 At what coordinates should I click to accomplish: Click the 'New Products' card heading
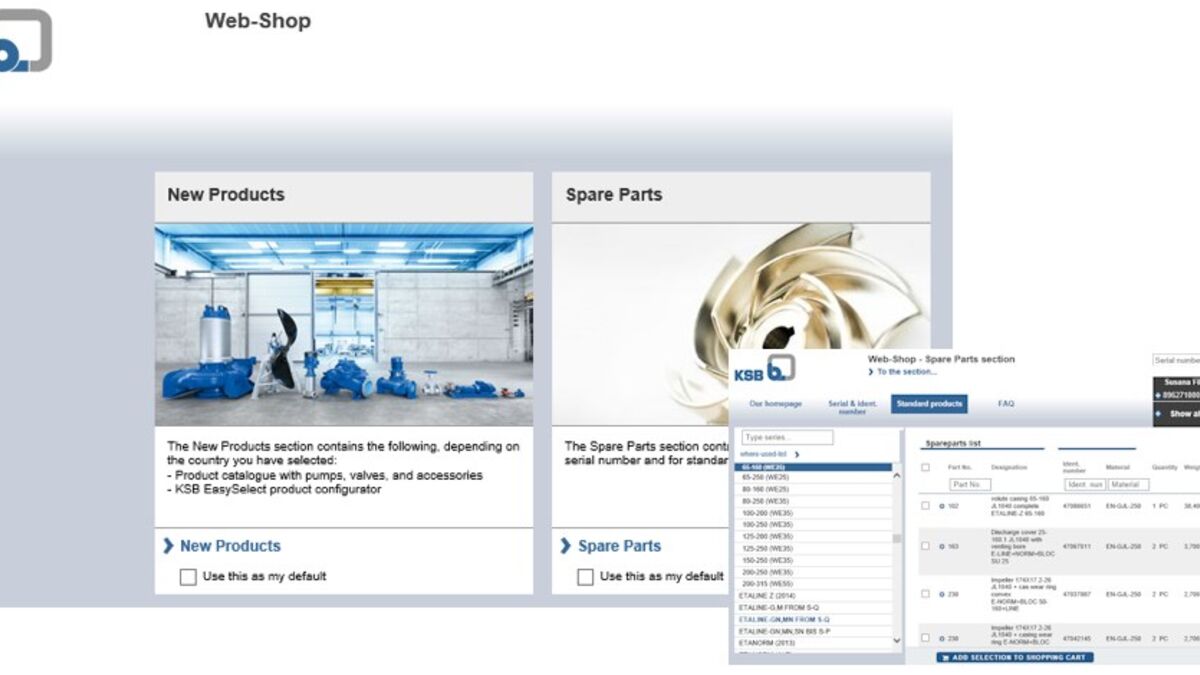(x=226, y=195)
